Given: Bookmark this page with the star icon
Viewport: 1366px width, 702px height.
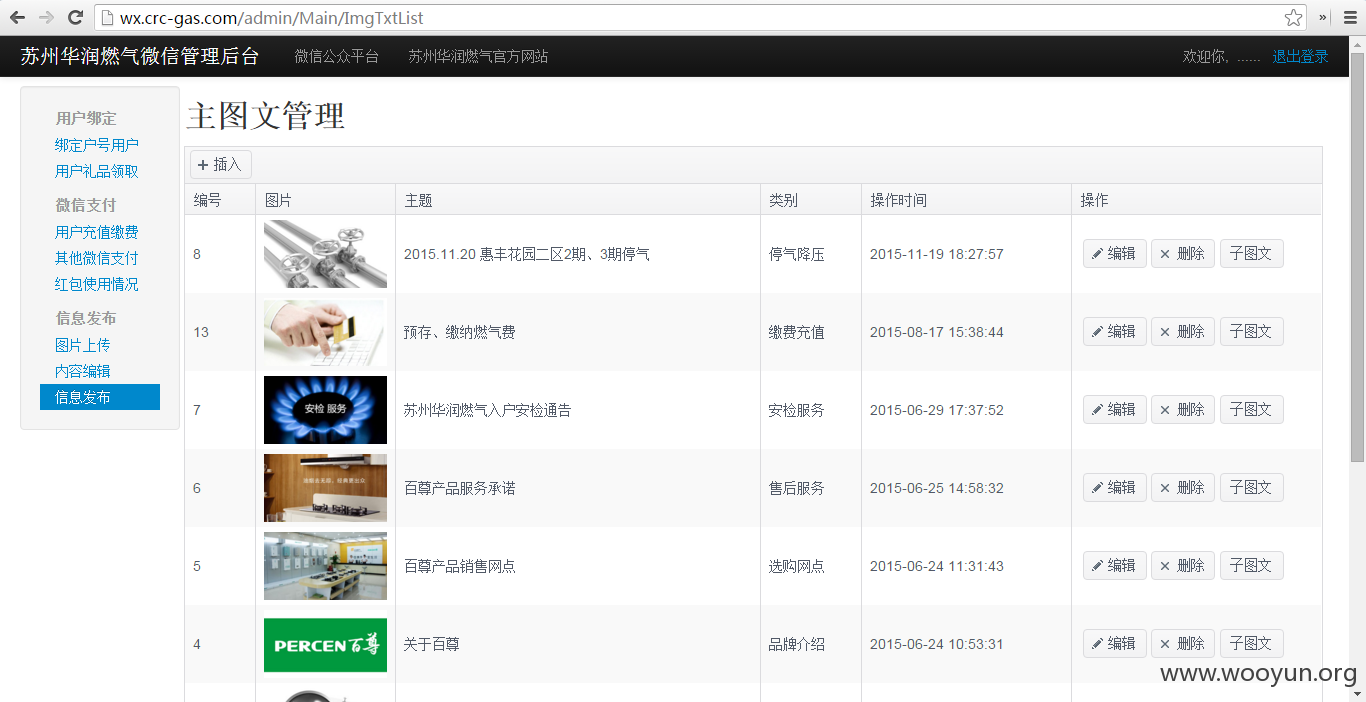Looking at the screenshot, I should (x=1293, y=17).
